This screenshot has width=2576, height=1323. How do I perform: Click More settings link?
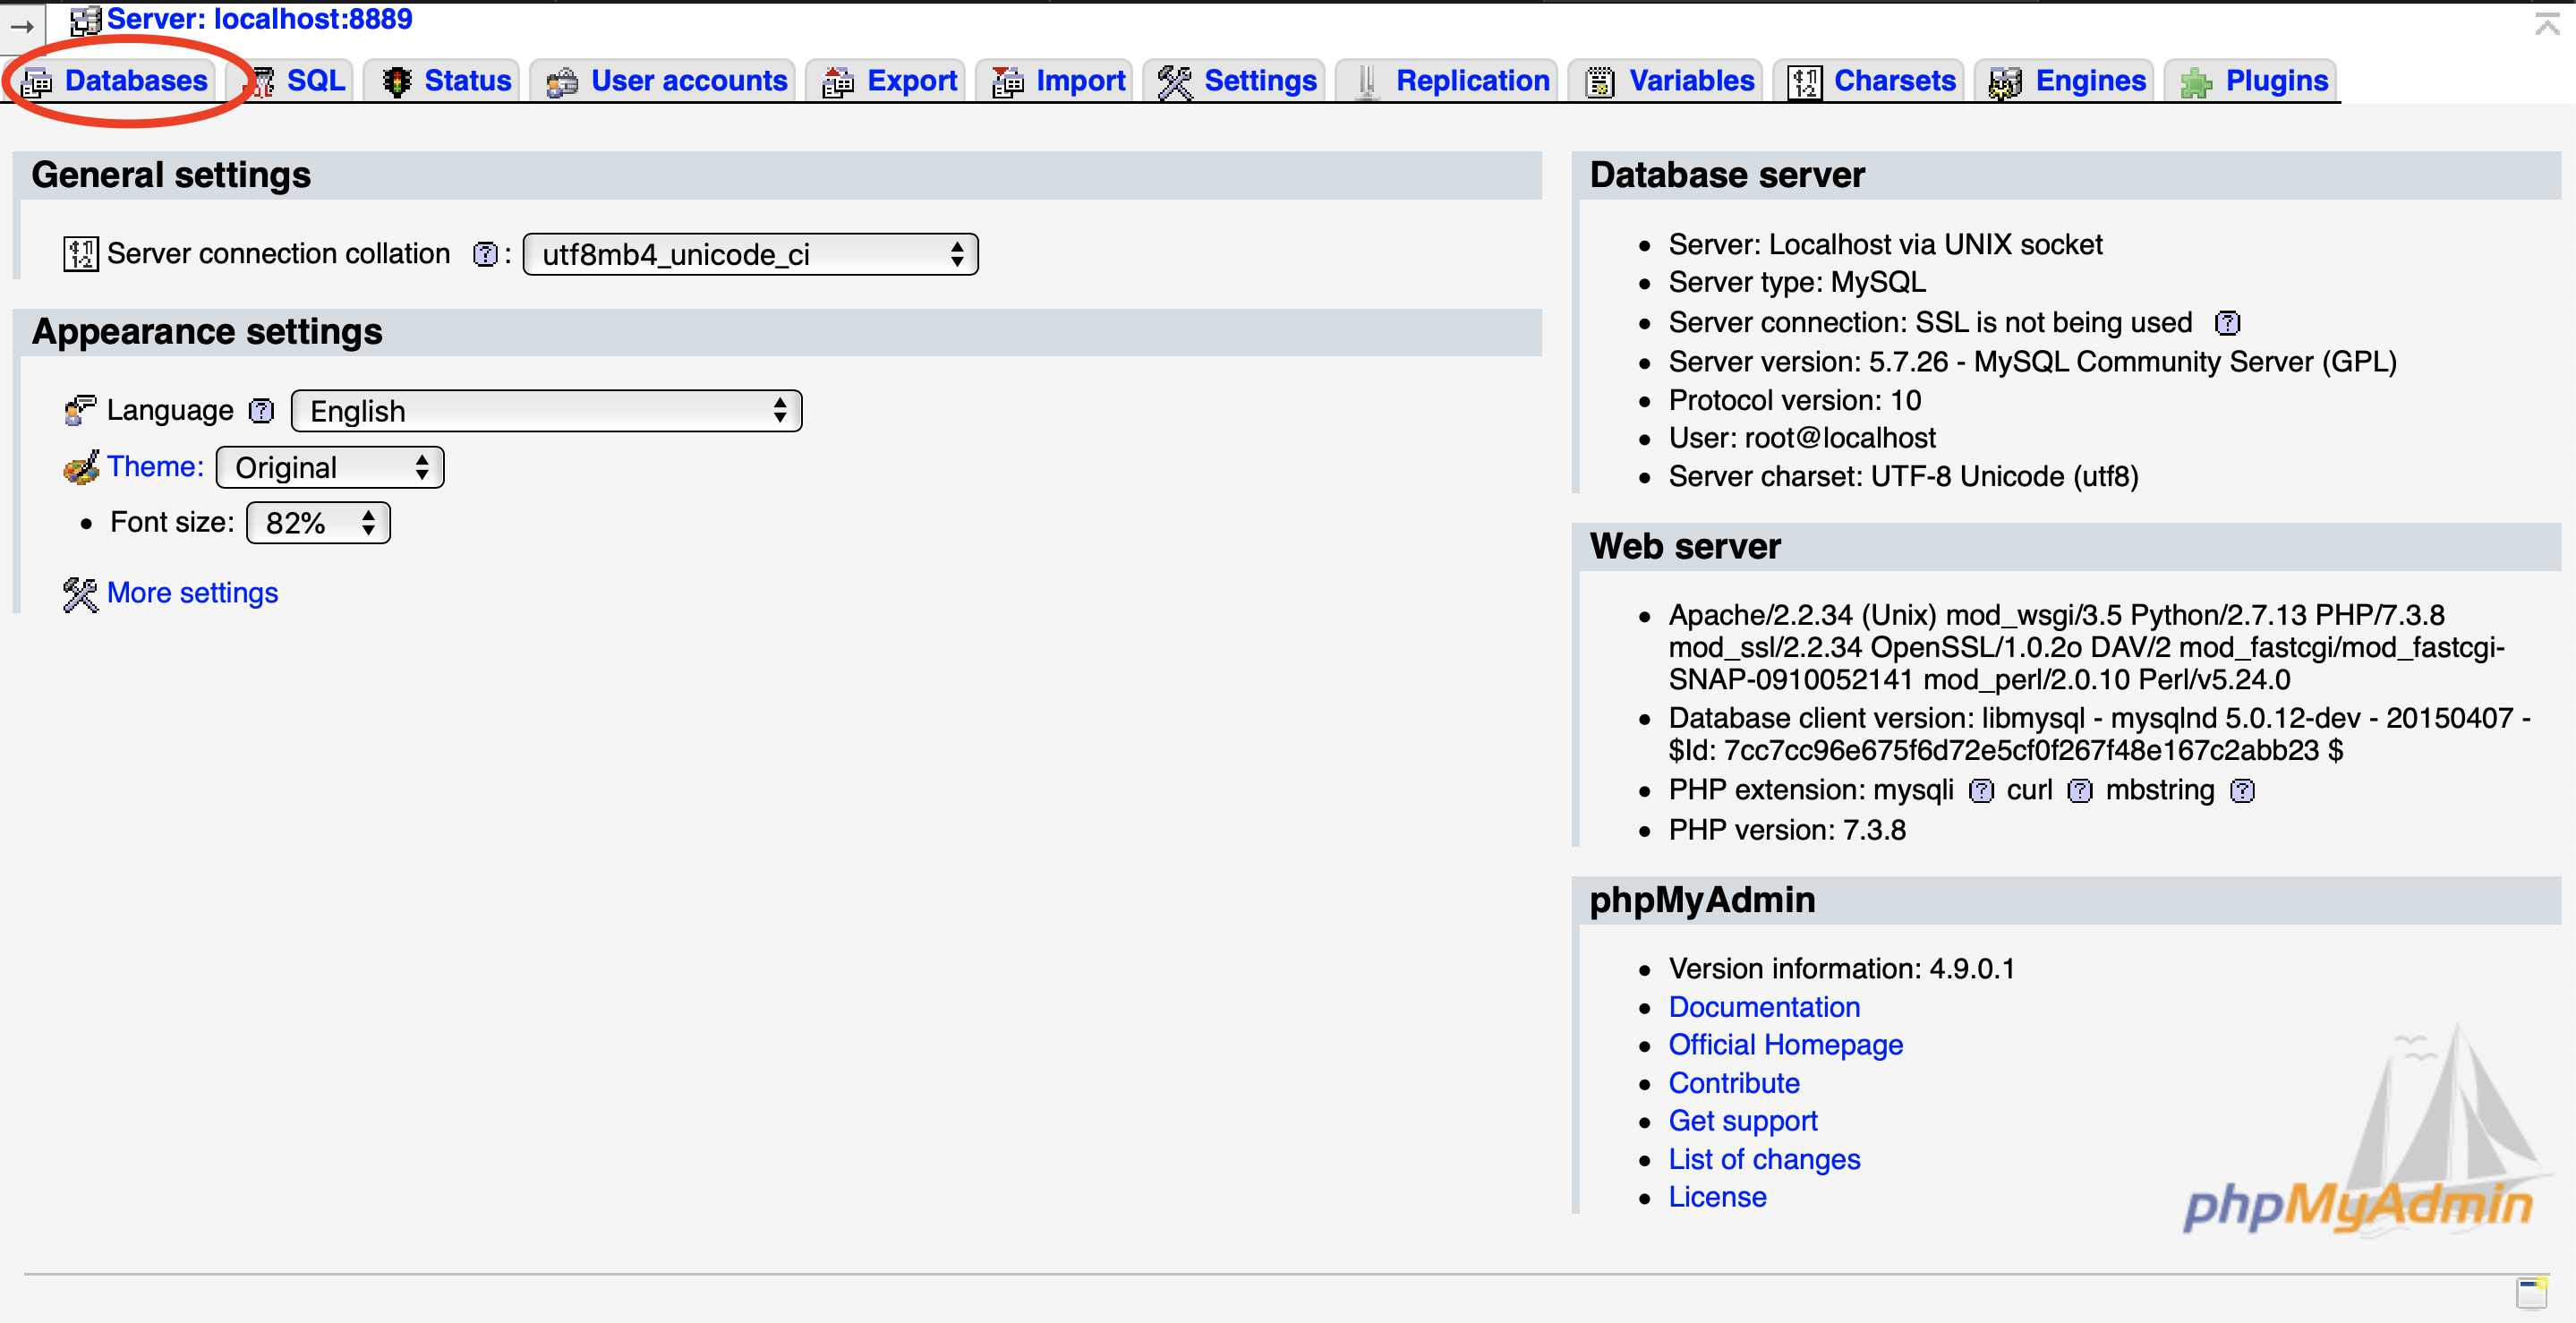click(x=191, y=593)
